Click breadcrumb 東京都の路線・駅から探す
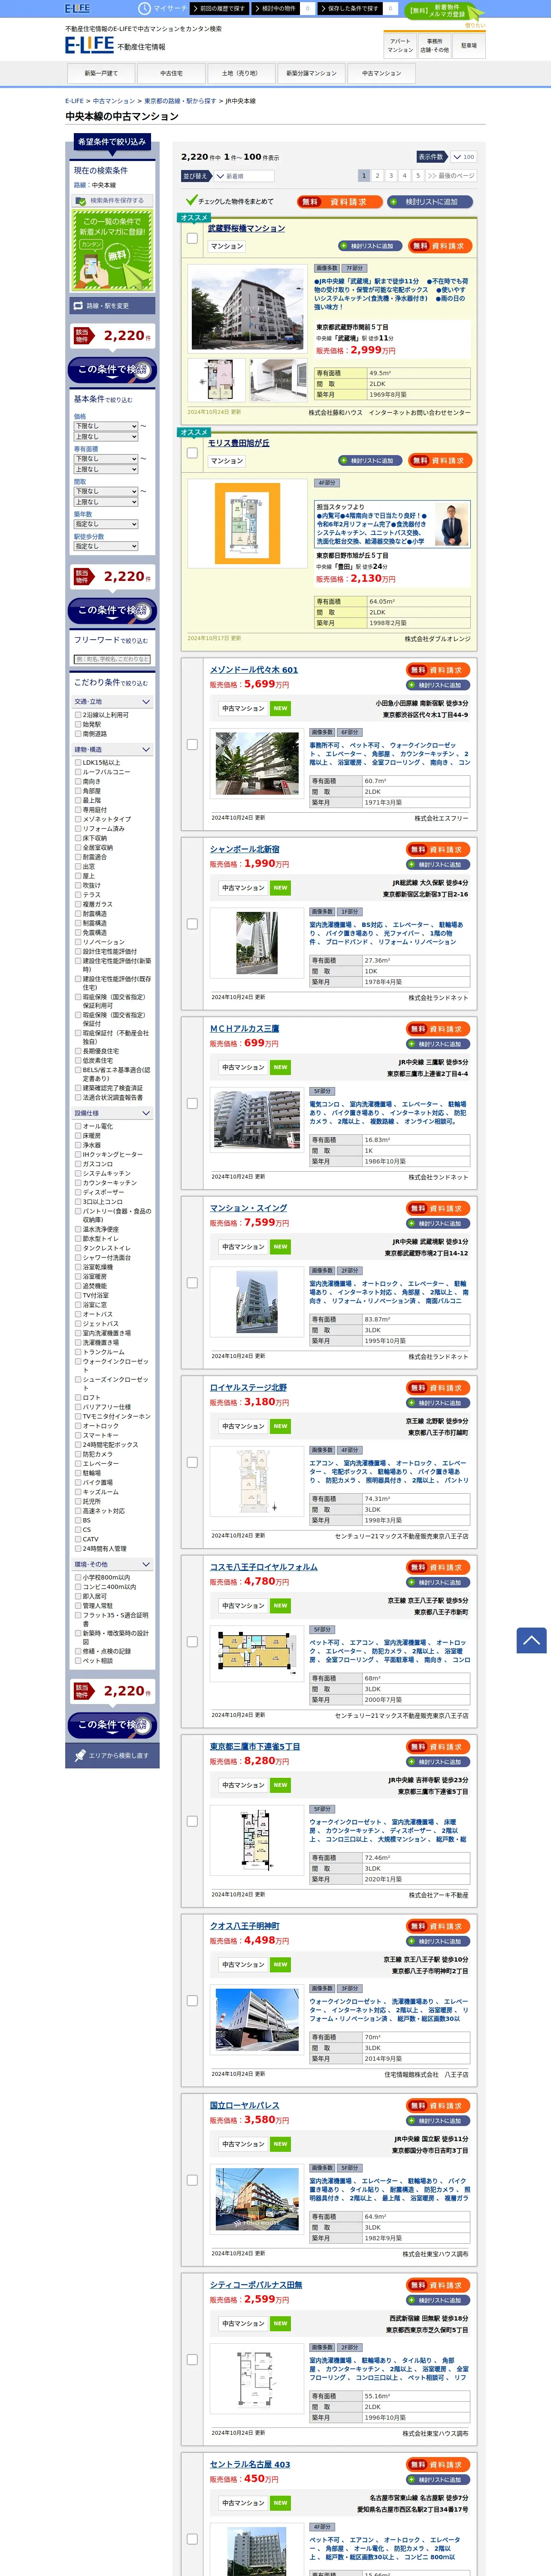Screen dimensions: 551x2576 (x=180, y=101)
